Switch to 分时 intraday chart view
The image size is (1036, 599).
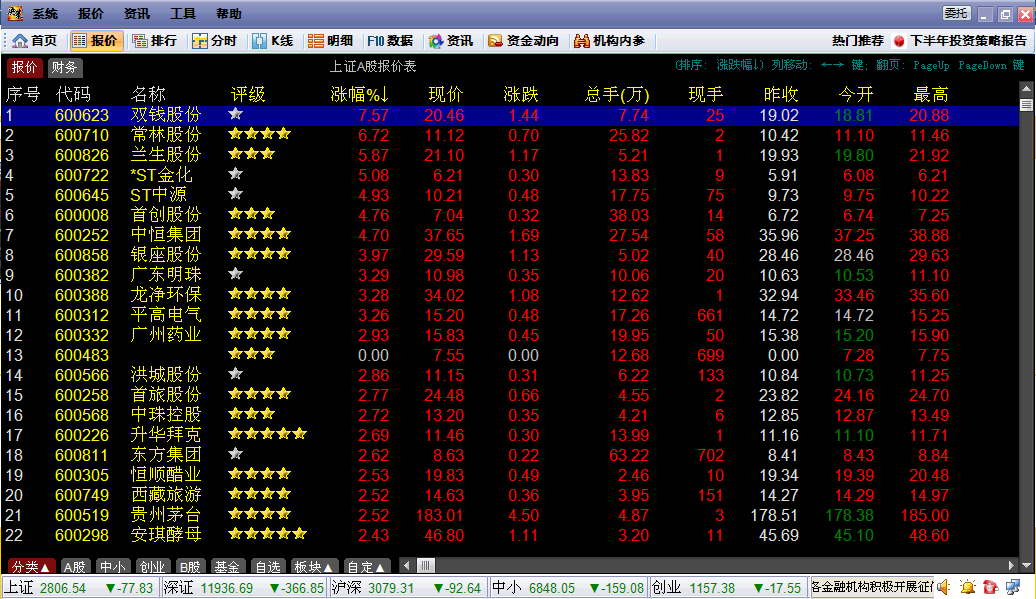click(x=215, y=41)
